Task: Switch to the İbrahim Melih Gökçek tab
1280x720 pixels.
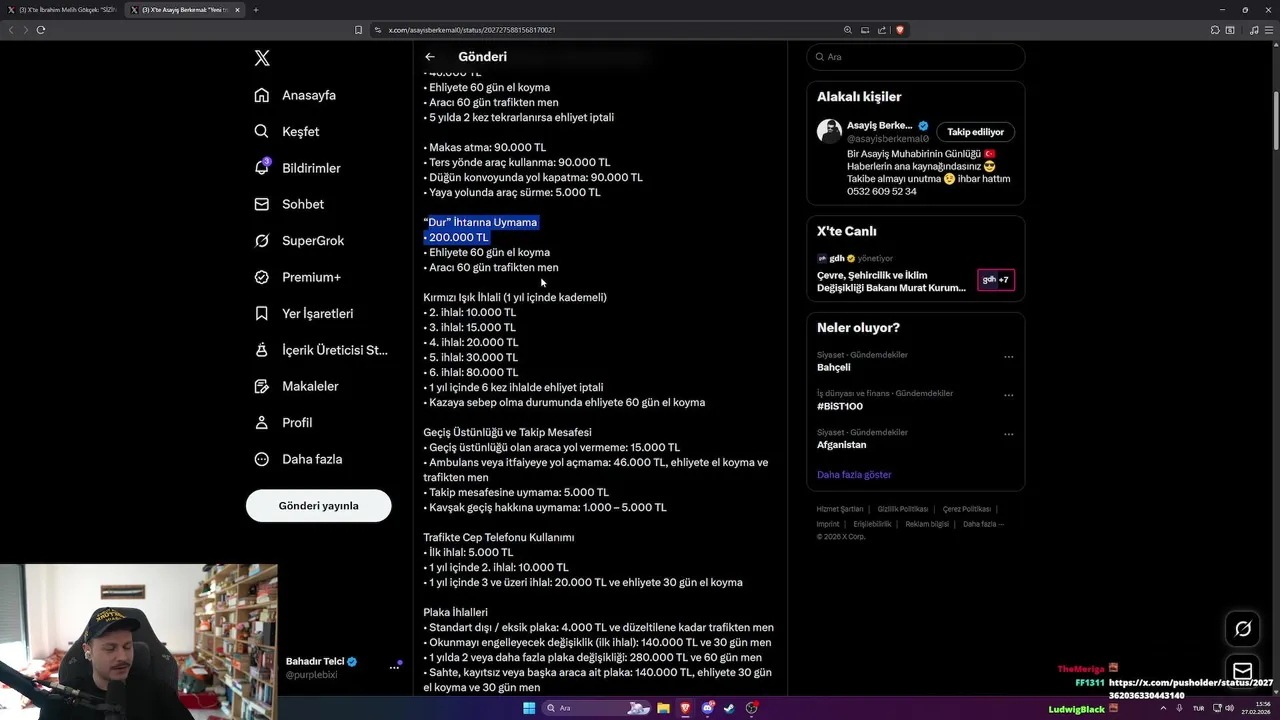Action: (x=62, y=10)
